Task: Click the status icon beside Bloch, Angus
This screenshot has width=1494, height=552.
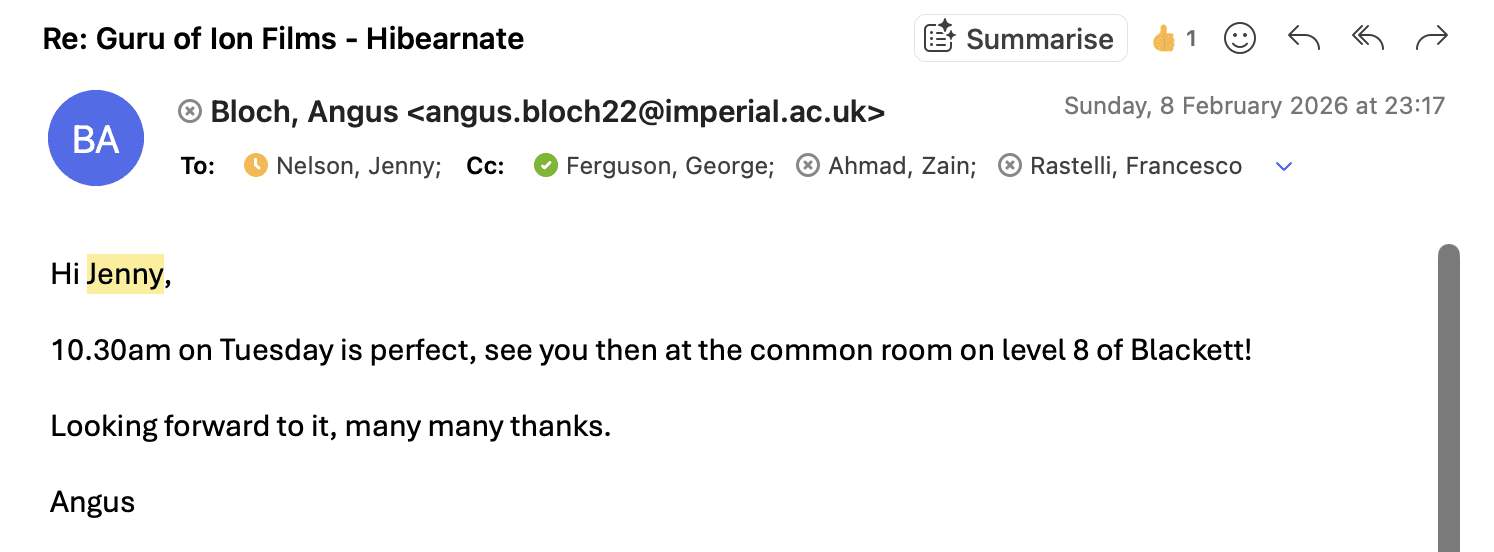Action: (x=190, y=112)
